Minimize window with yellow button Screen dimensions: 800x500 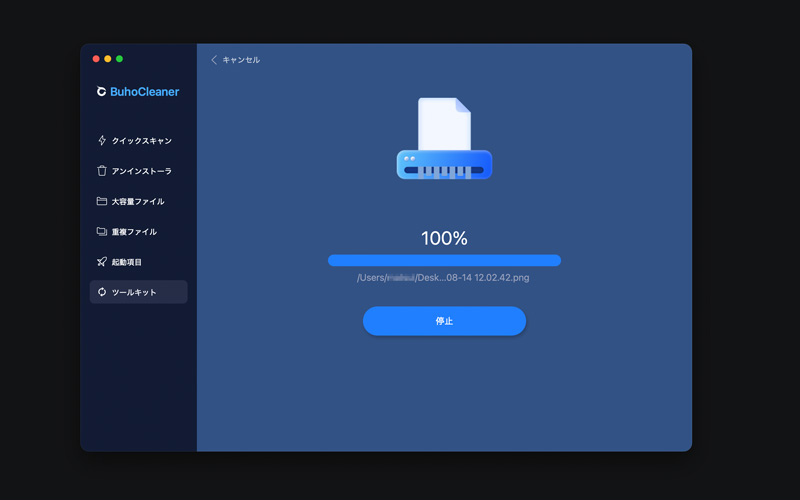click(x=108, y=59)
